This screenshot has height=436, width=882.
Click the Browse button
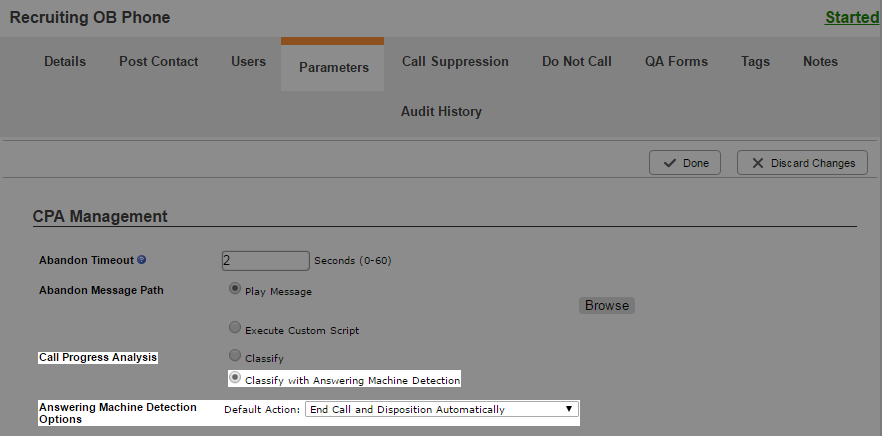pyautogui.click(x=607, y=305)
